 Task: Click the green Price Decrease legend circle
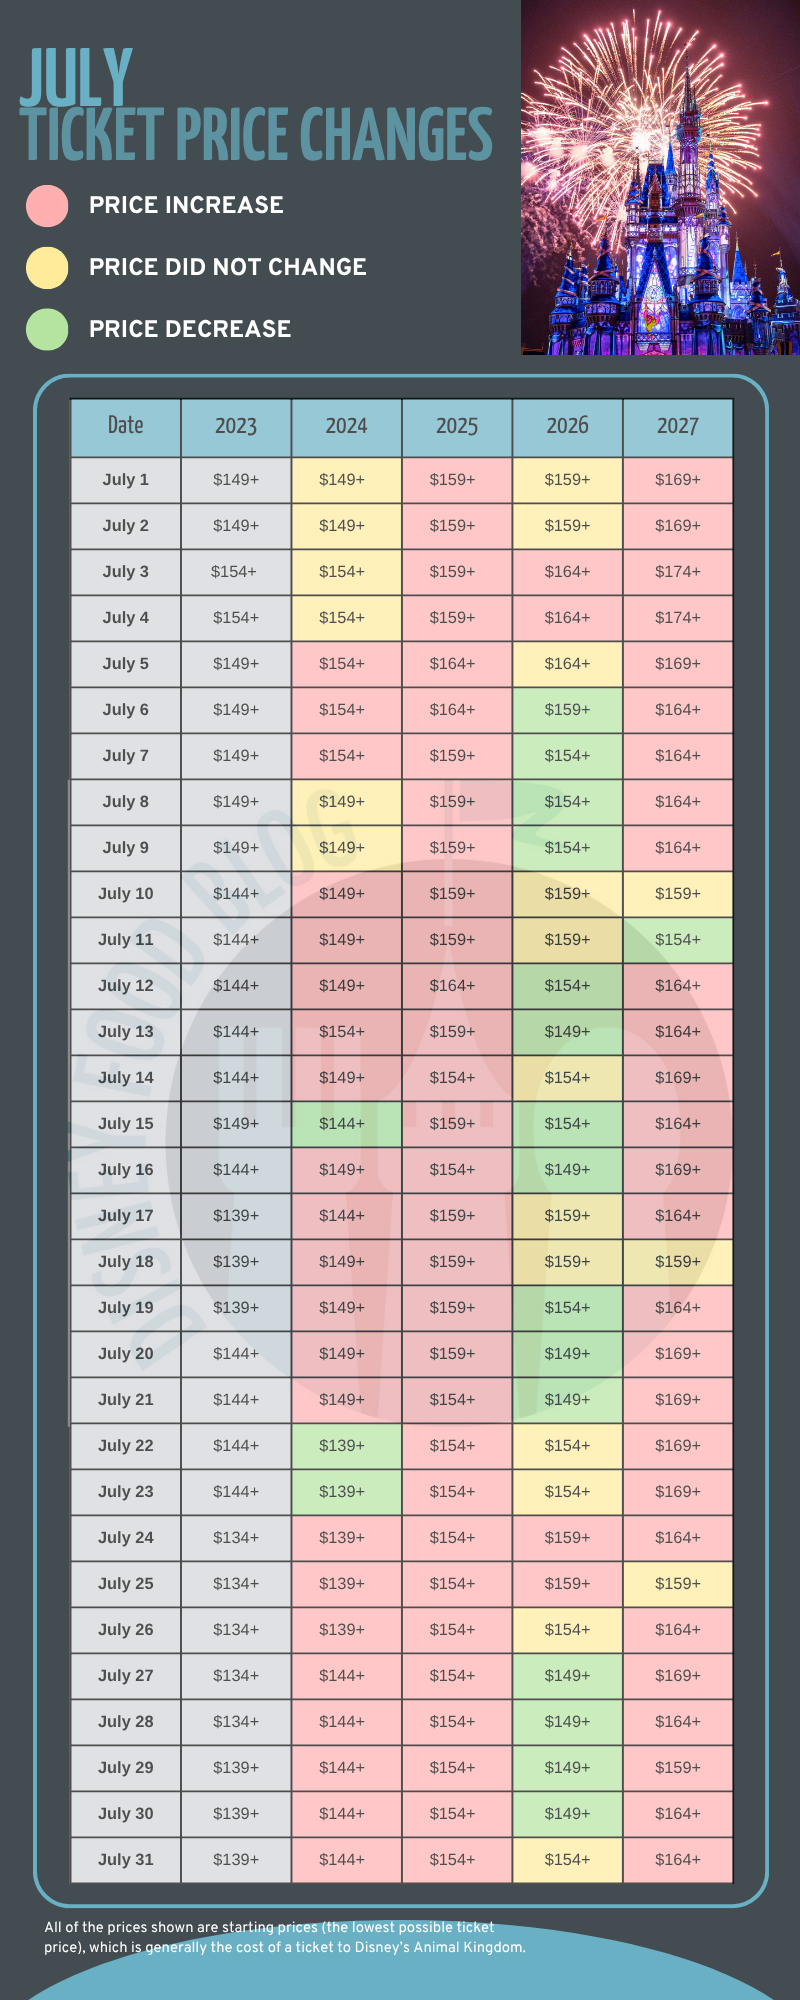click(x=47, y=329)
